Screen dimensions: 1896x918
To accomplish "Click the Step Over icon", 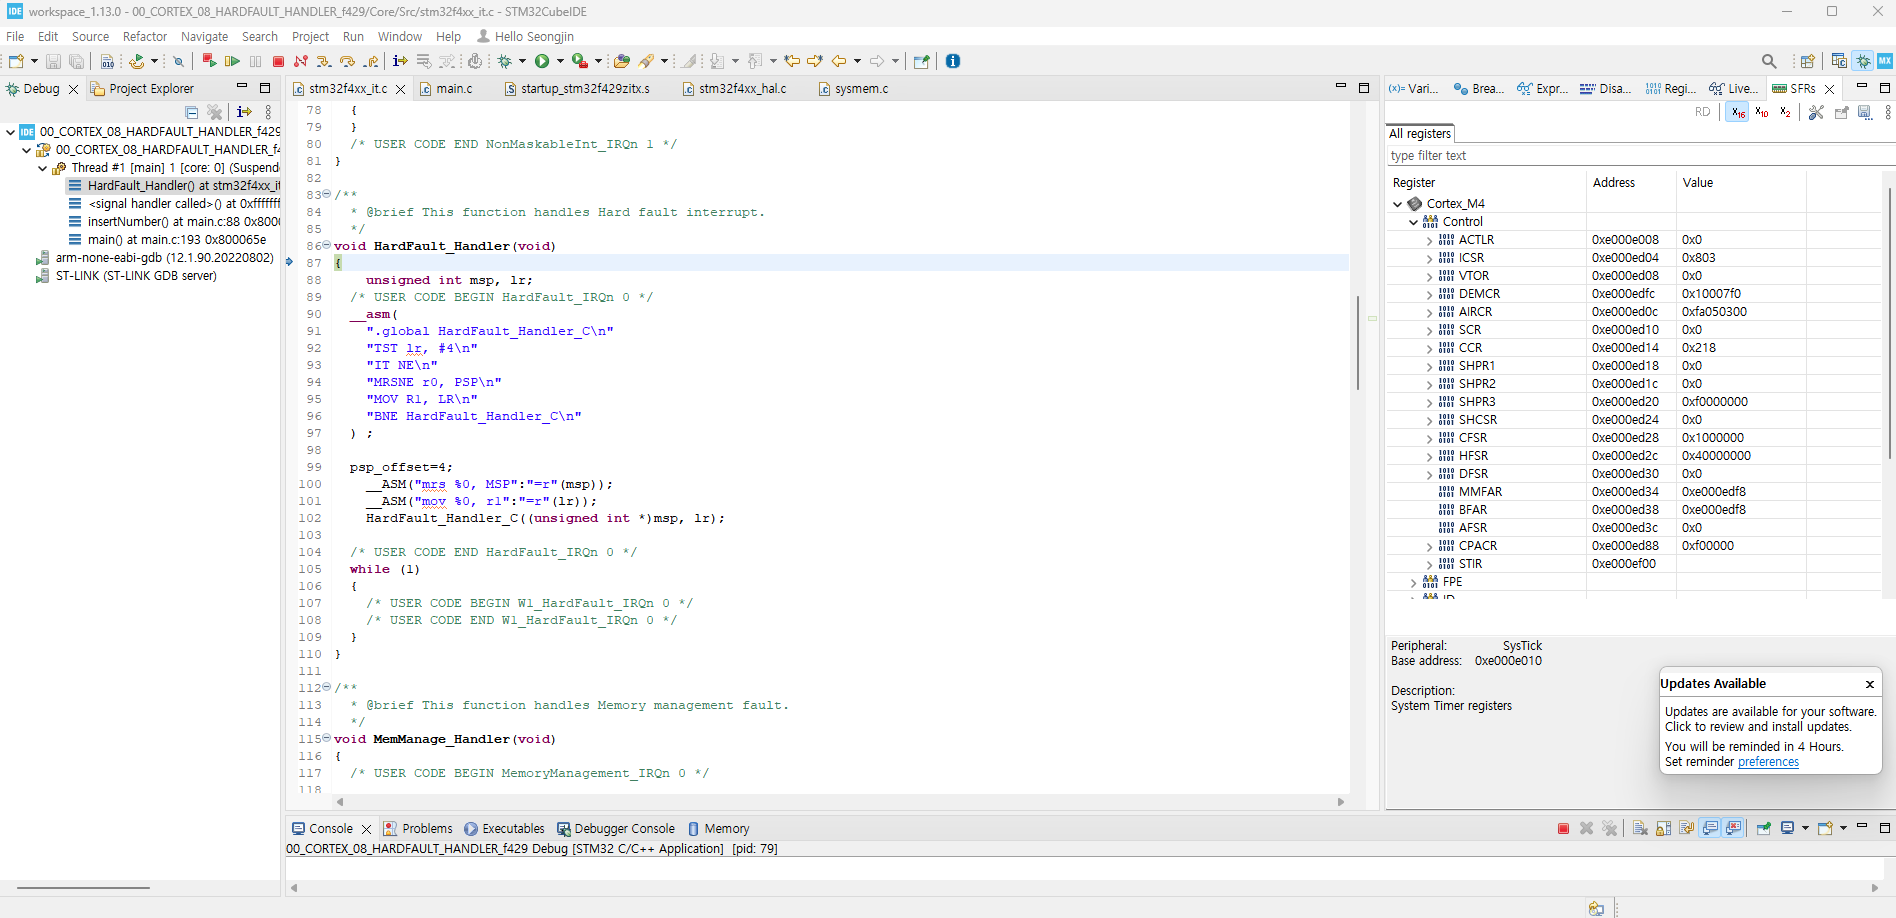I will coord(347,61).
